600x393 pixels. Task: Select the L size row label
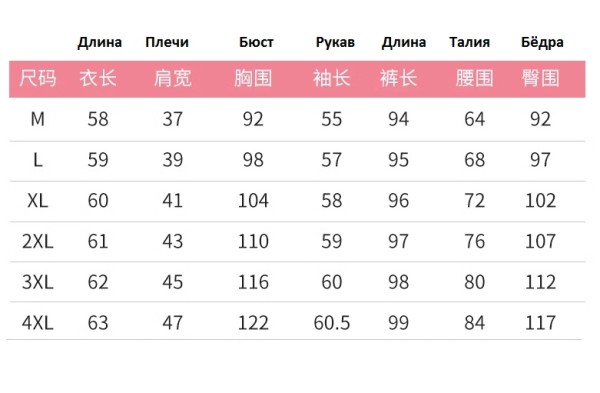38,160
